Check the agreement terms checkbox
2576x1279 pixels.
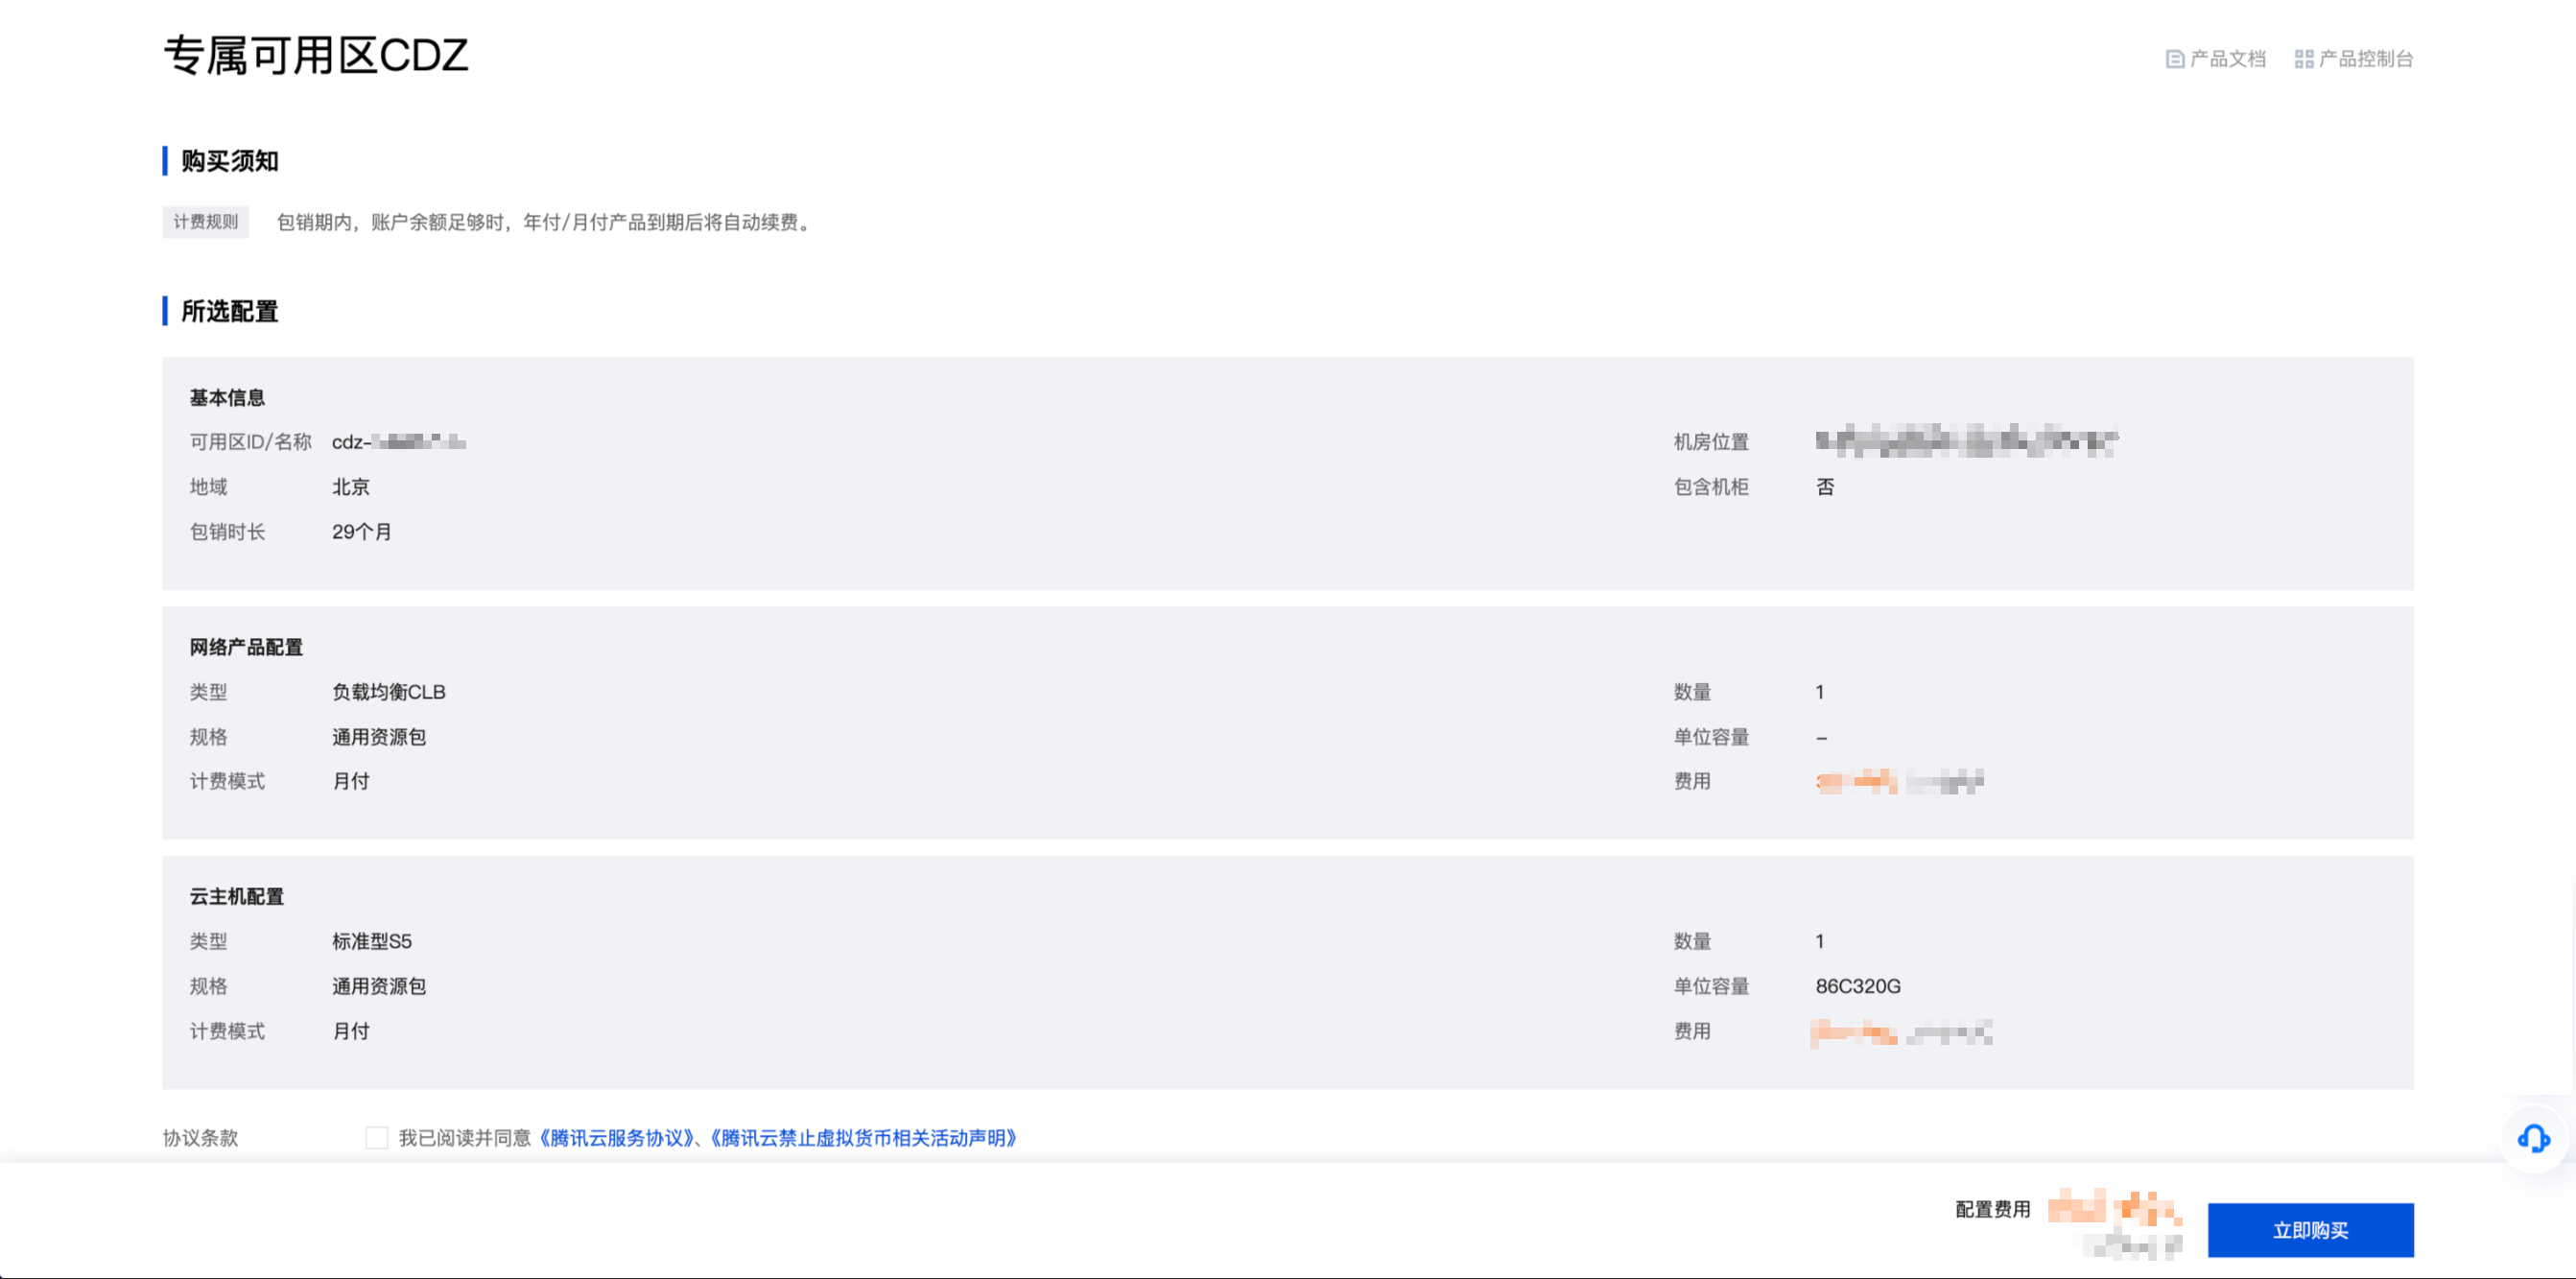click(x=376, y=1138)
